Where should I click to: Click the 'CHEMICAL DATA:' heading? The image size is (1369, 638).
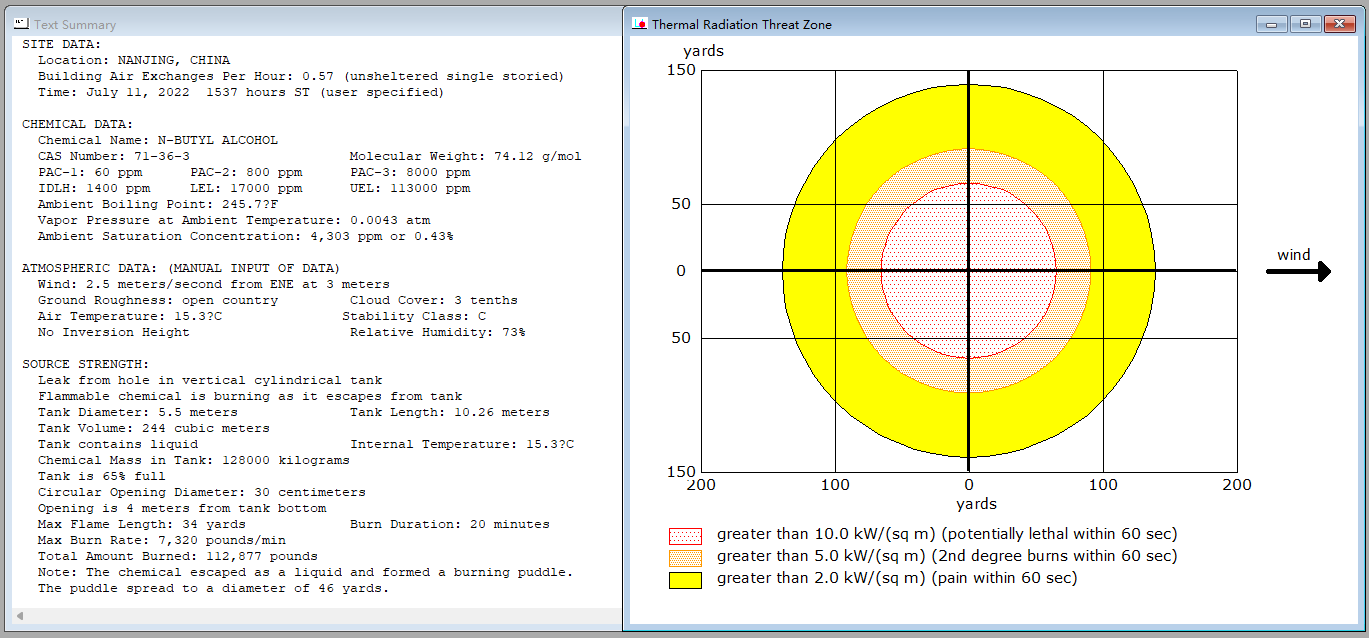point(77,124)
